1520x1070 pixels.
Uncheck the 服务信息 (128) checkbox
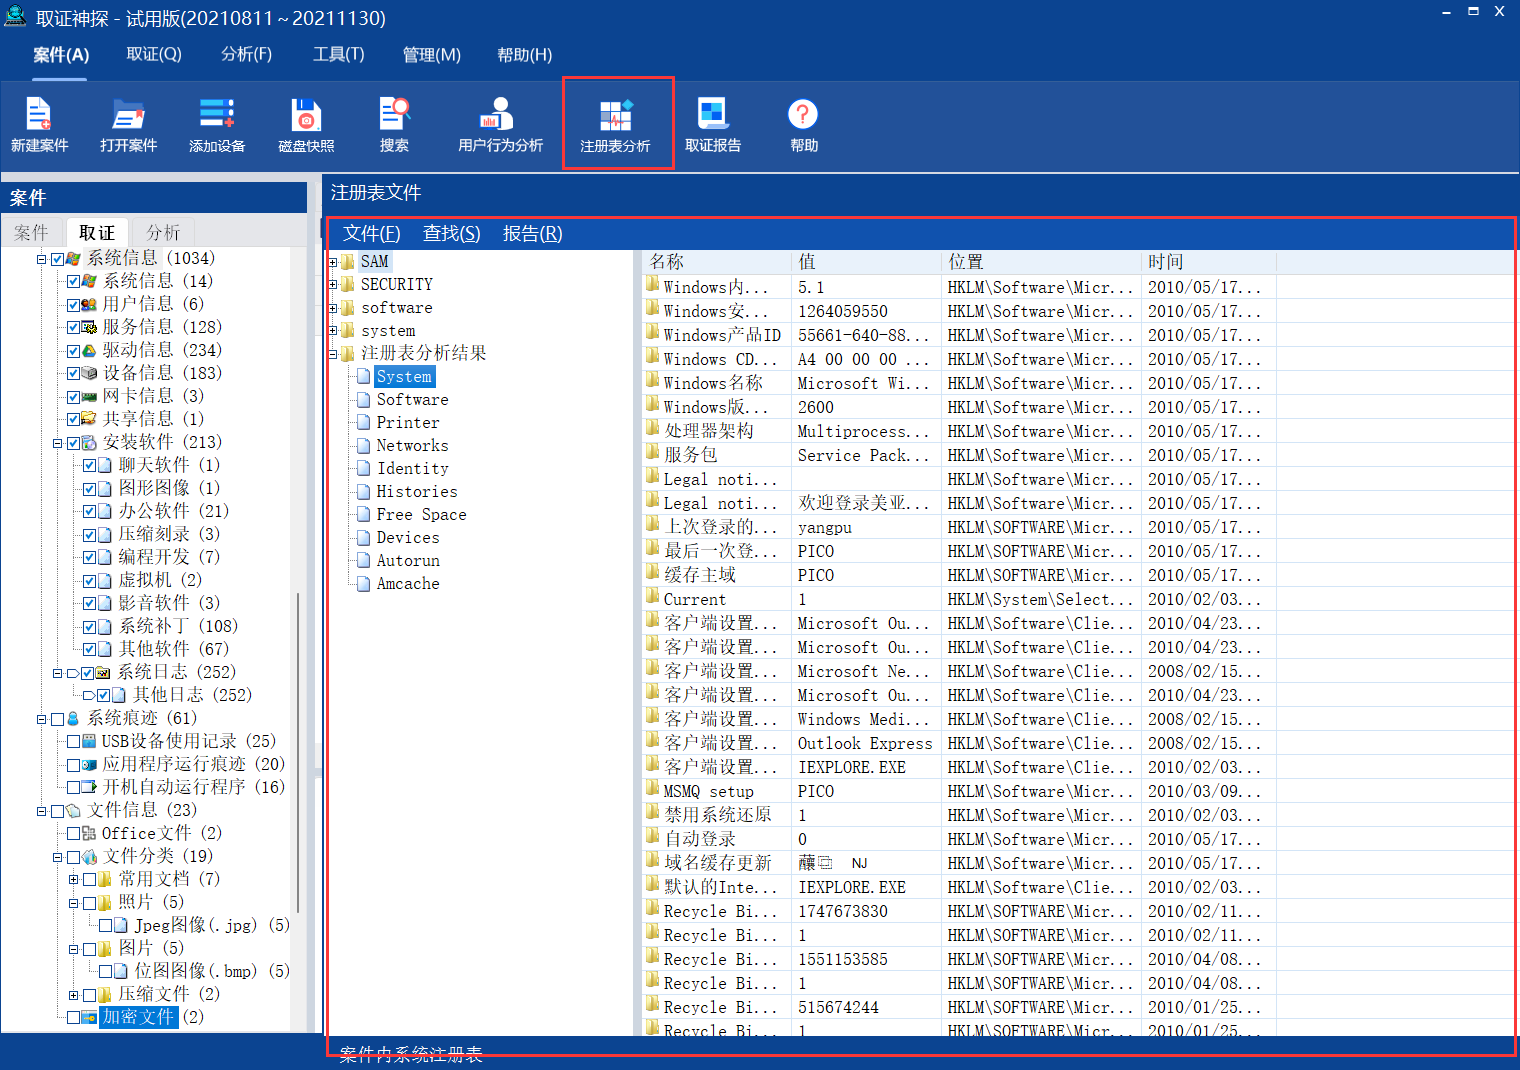coord(73,328)
